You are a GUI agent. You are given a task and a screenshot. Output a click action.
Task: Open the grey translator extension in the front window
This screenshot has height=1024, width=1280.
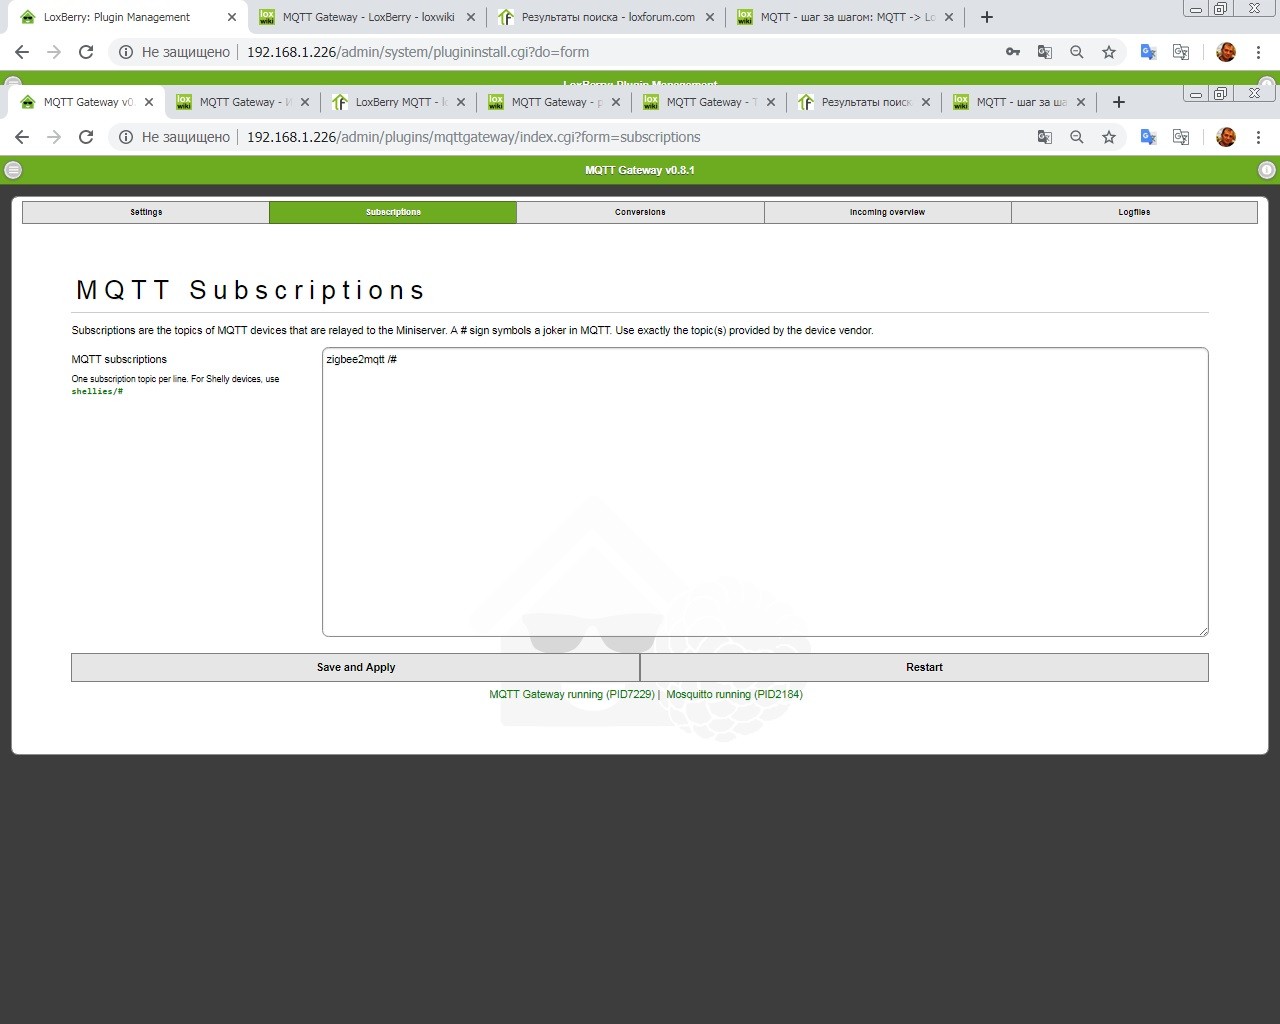tap(1181, 137)
